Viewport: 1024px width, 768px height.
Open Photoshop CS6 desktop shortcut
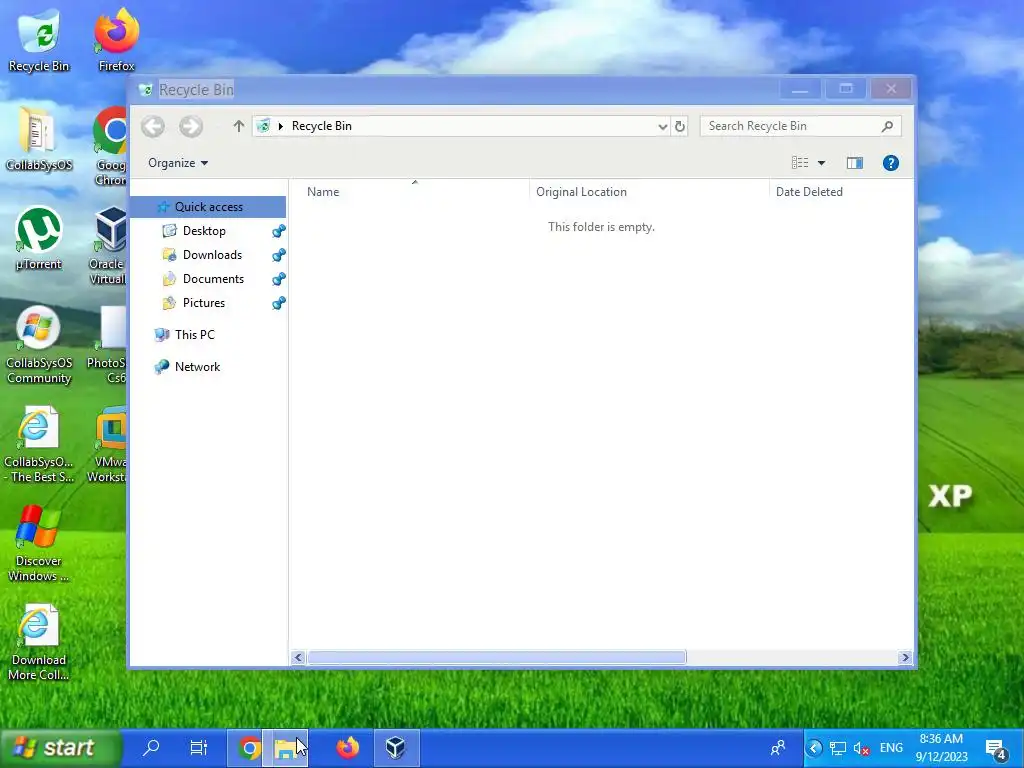107,345
